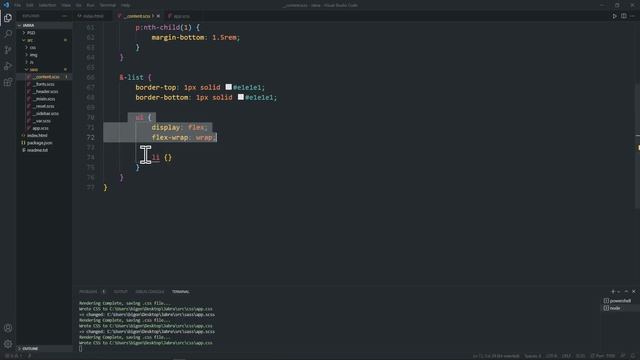The width and height of the screenshot is (640, 360).
Task: Click the Visual Studio Code logo
Action: point(6,5)
